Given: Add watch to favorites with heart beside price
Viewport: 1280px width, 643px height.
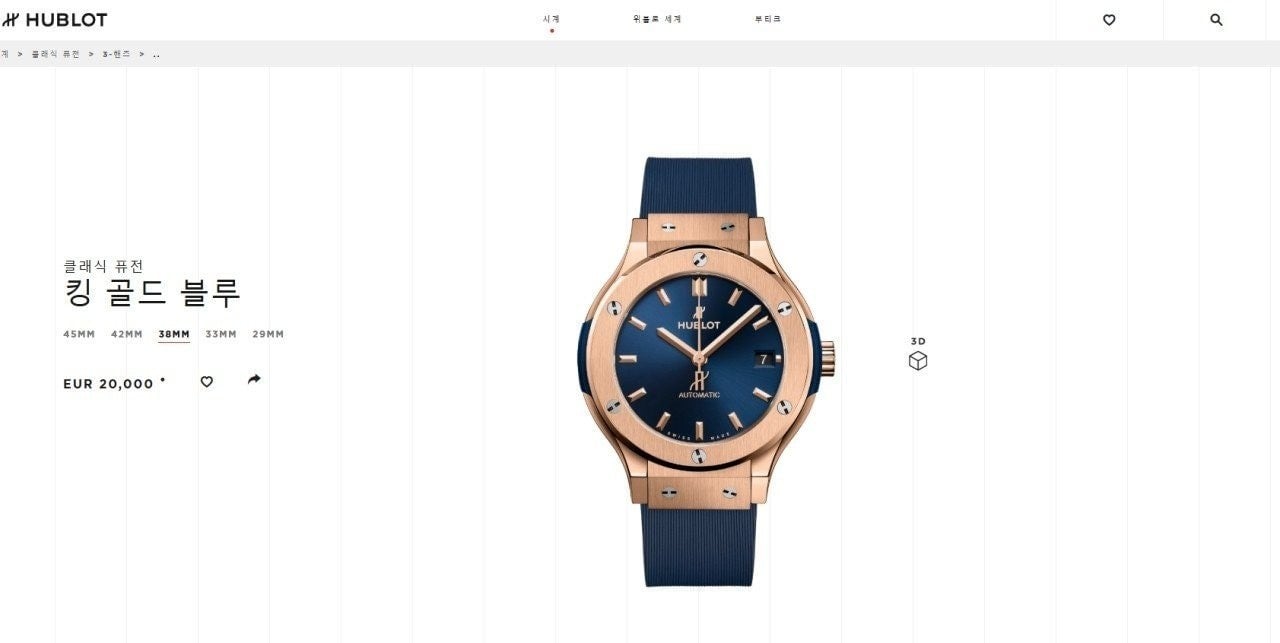Looking at the screenshot, I should pos(207,381).
